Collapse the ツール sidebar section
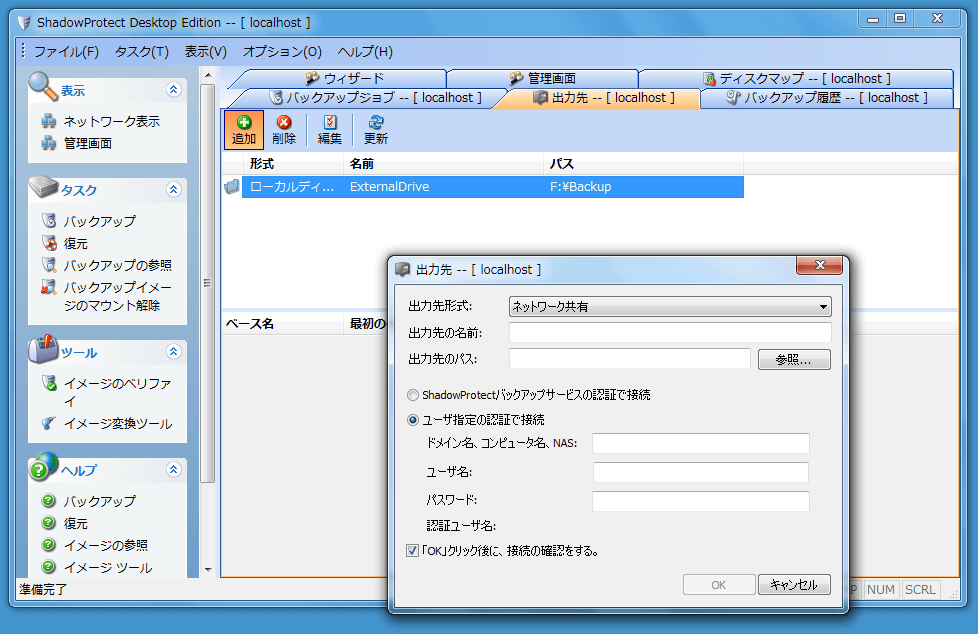 pyautogui.click(x=174, y=351)
